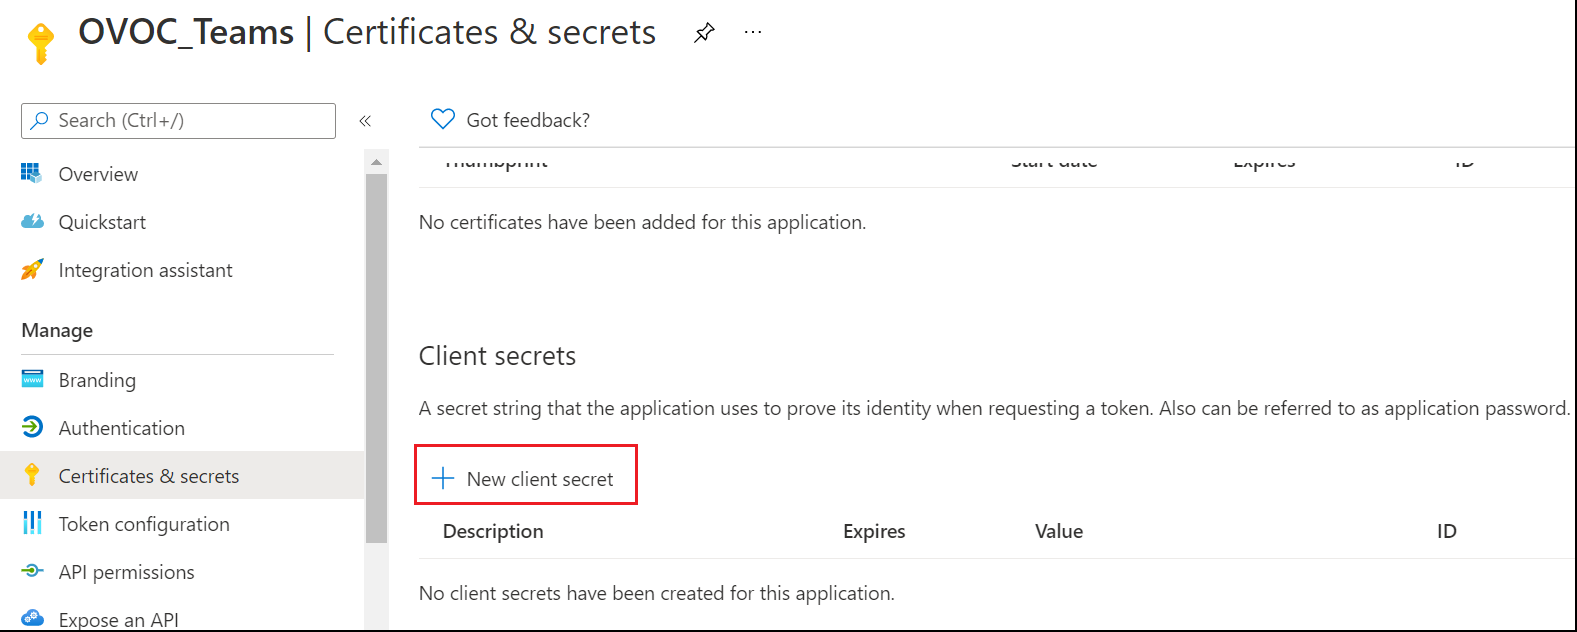This screenshot has width=1577, height=632.
Task: Click the Expires column header for secrets
Action: pyautogui.click(x=874, y=531)
